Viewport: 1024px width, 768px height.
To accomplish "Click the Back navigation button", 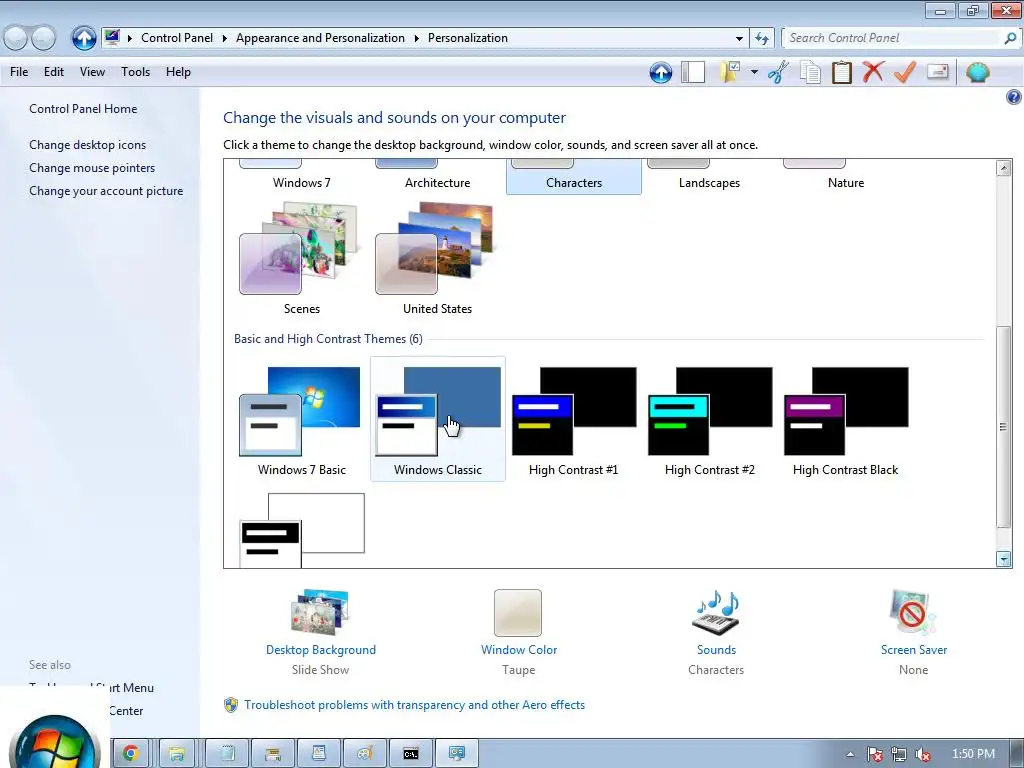I will point(16,38).
